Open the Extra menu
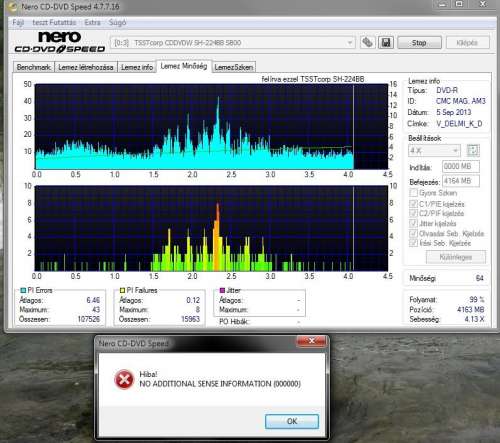Image resolution: width=500 pixels, height=443 pixels. 92,23
